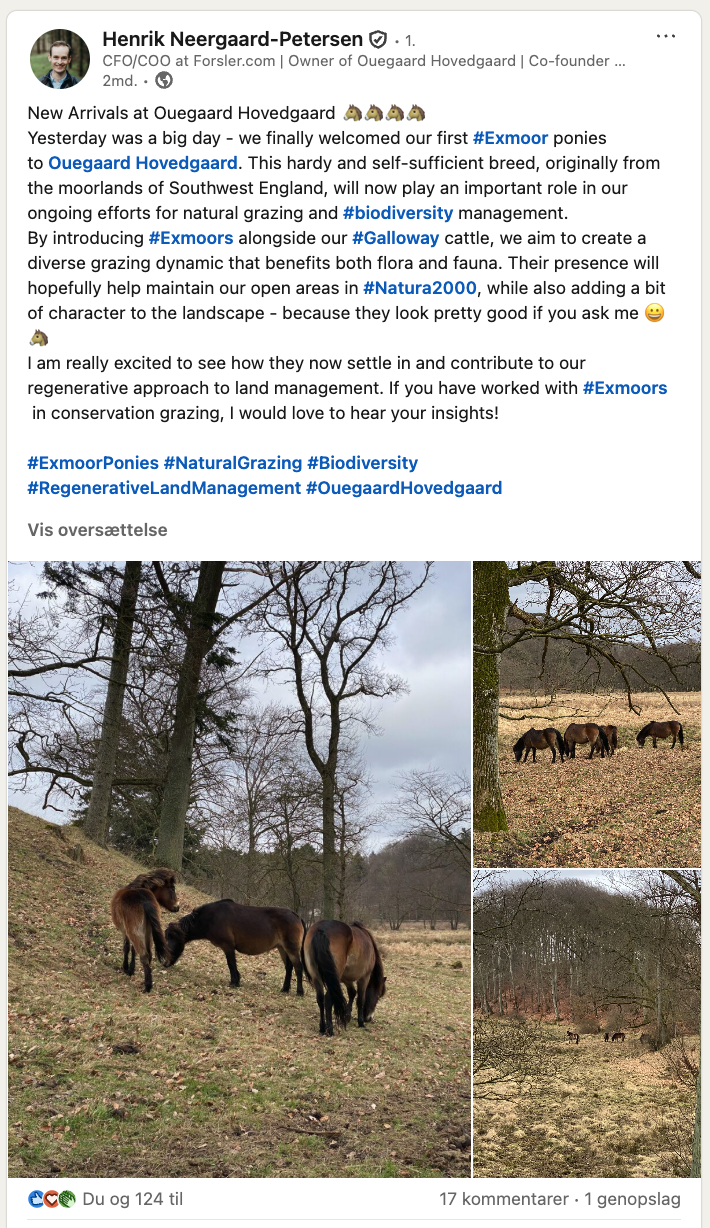Open the #Natura2000 hashtag
Screen dimensions: 710x1228
point(421,287)
